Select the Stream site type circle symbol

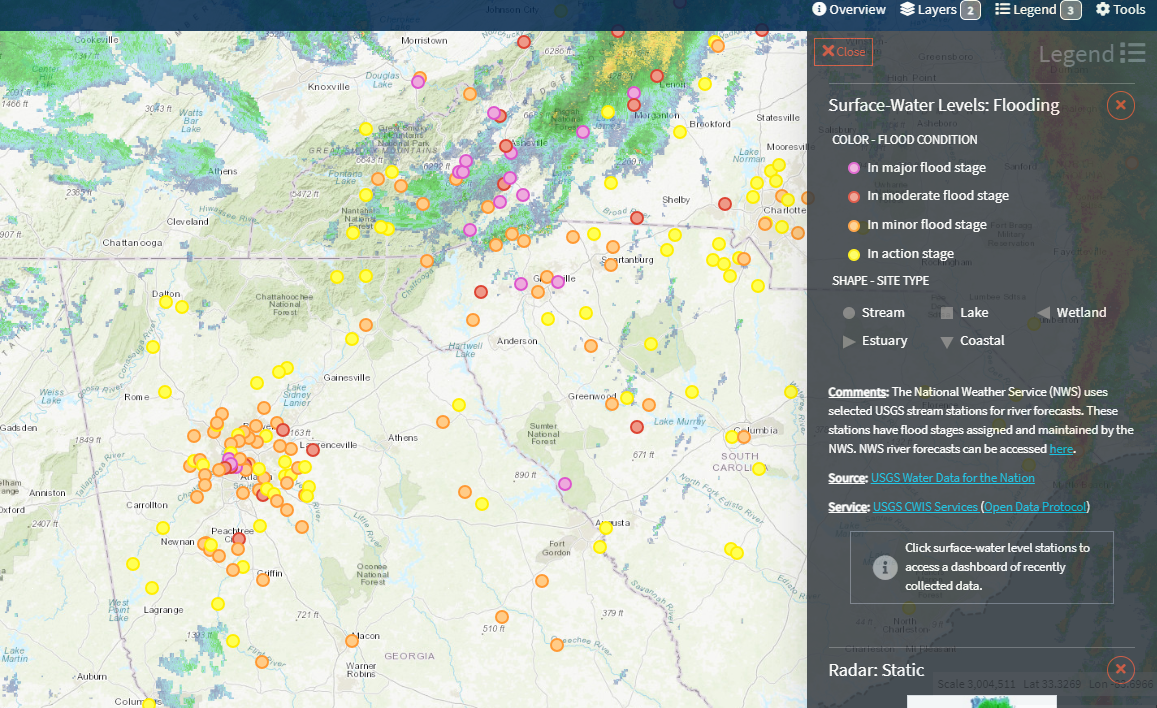[847, 312]
